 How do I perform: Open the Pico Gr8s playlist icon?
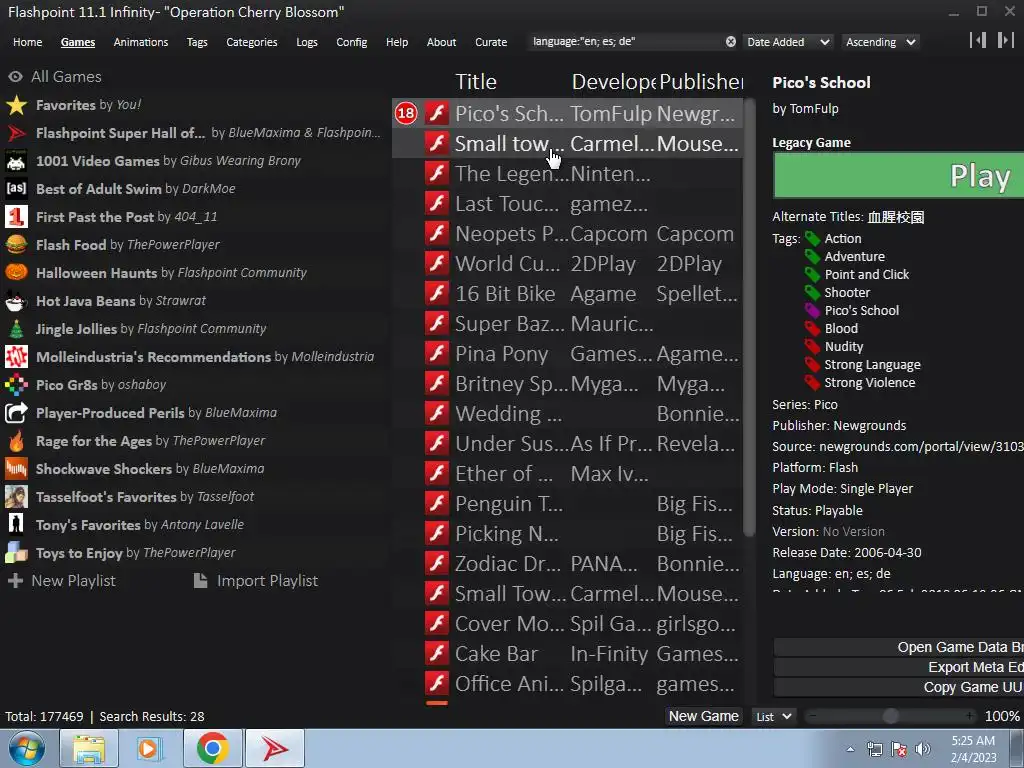pyautogui.click(x=16, y=385)
